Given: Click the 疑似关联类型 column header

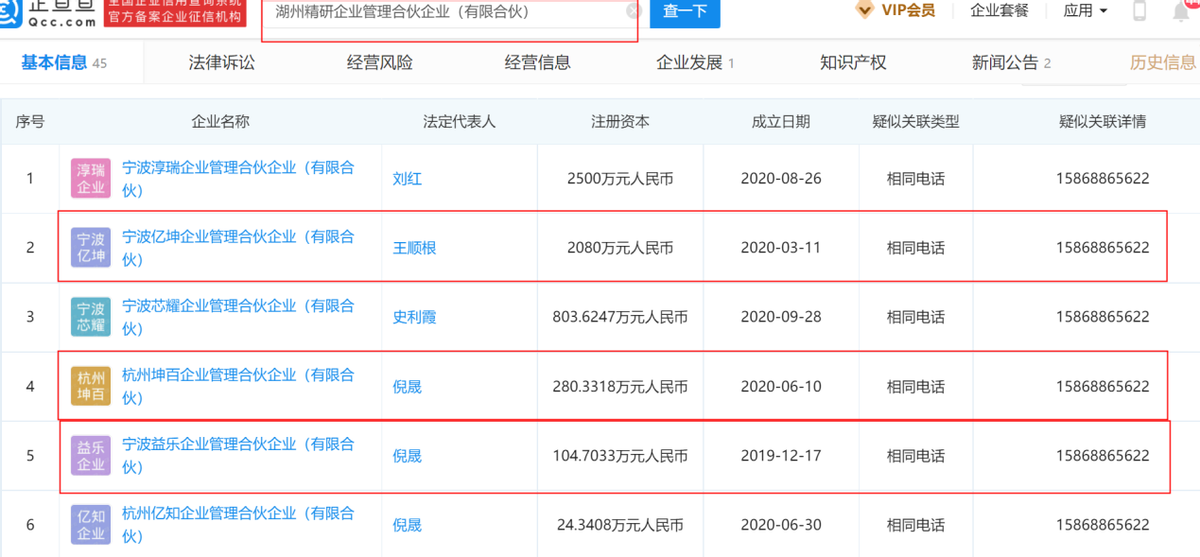Looking at the screenshot, I should click(916, 122).
